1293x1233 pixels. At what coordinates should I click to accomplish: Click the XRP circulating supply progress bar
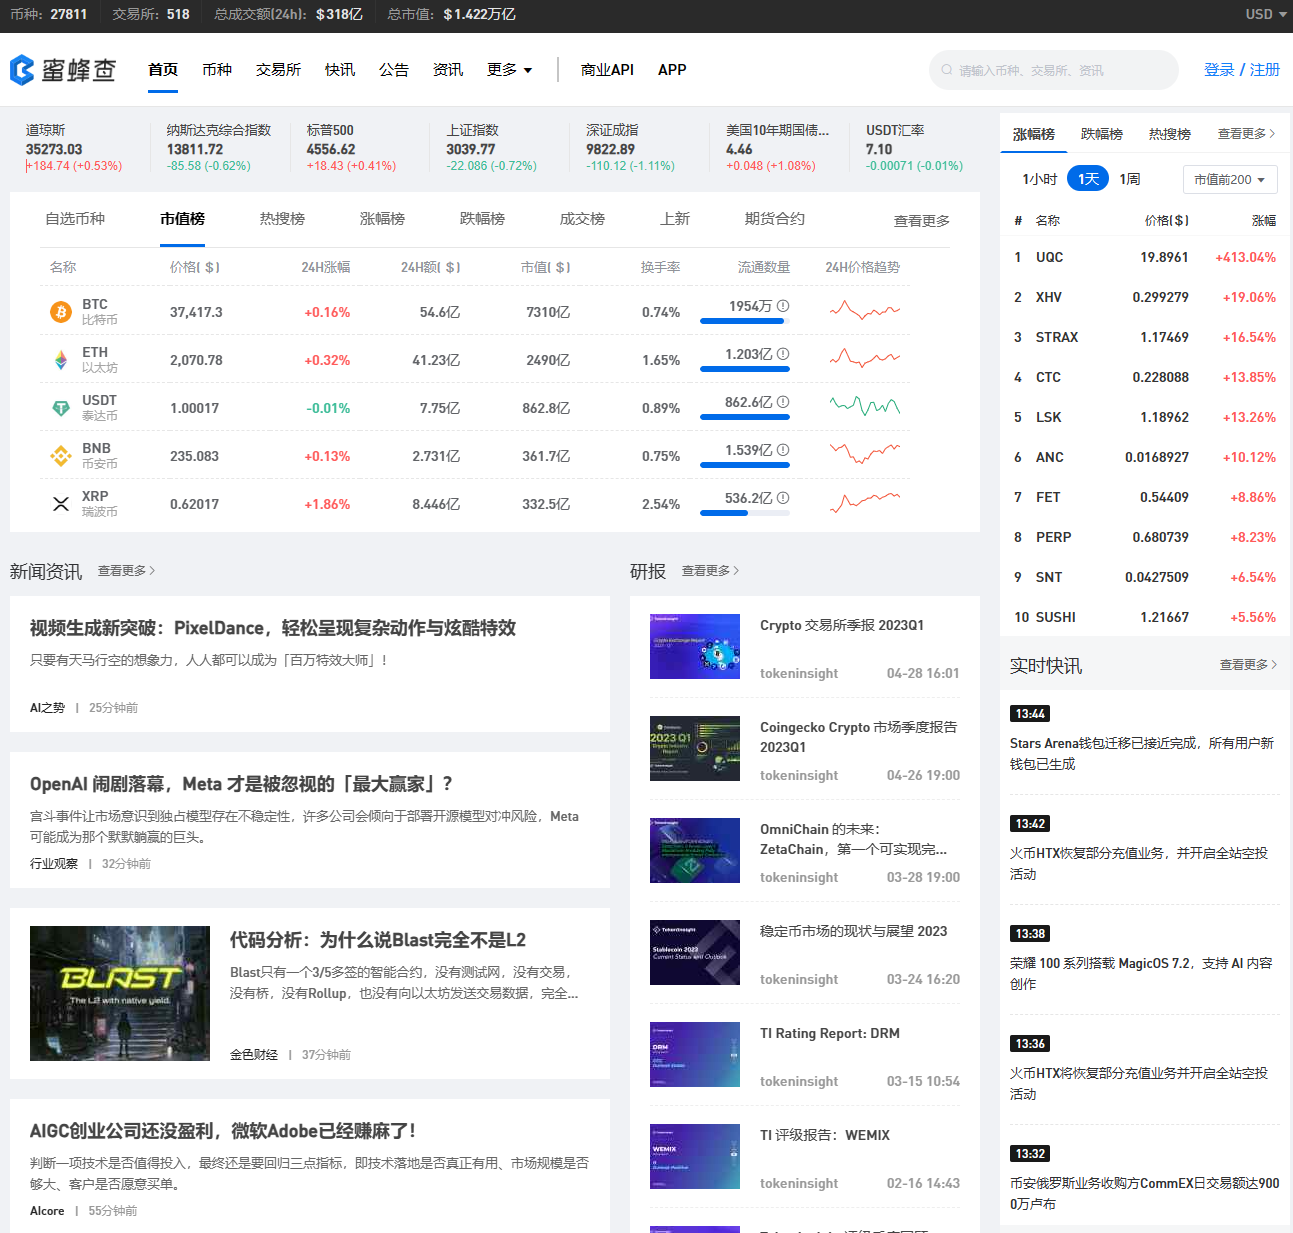(x=744, y=513)
